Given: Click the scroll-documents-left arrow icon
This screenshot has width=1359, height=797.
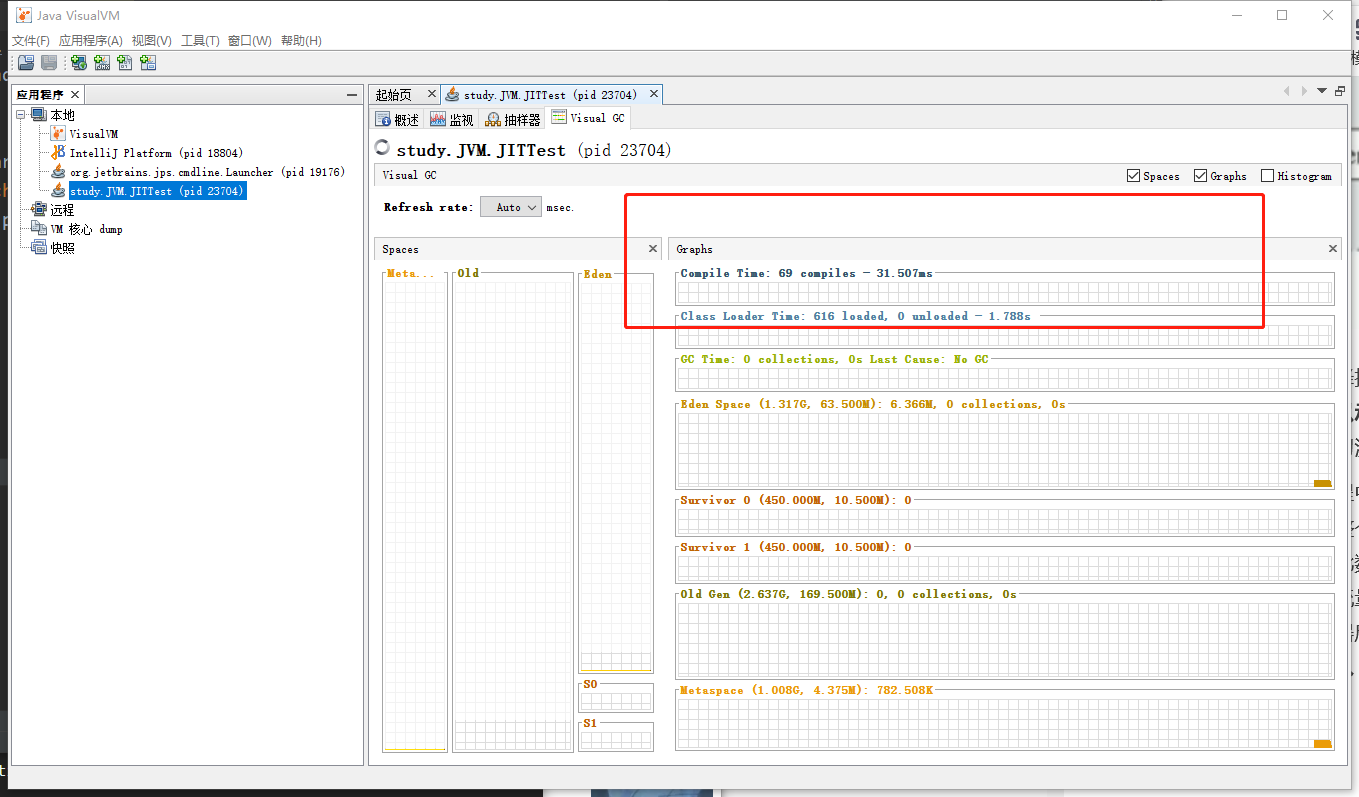Looking at the screenshot, I should pyautogui.click(x=1287, y=91).
